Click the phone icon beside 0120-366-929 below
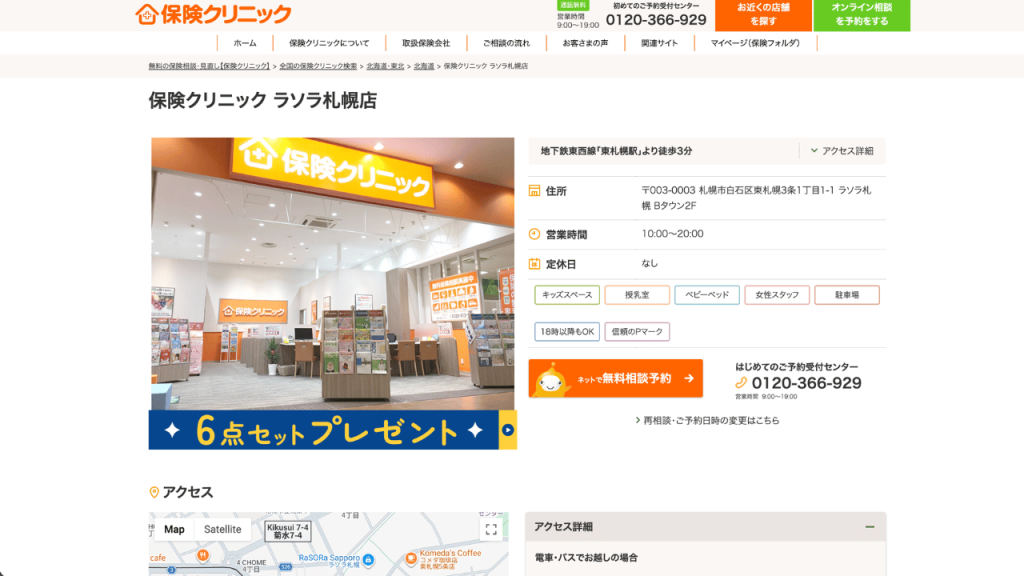This screenshot has height=576, width=1024. (x=741, y=383)
